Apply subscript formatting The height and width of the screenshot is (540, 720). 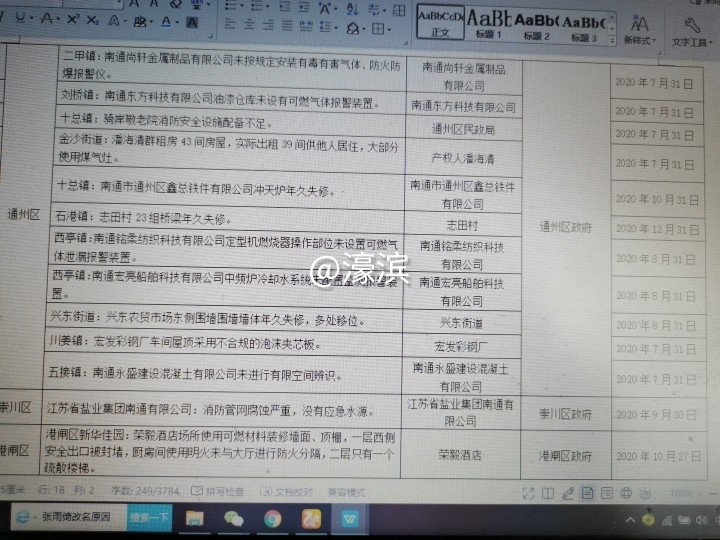click(x=92, y=20)
